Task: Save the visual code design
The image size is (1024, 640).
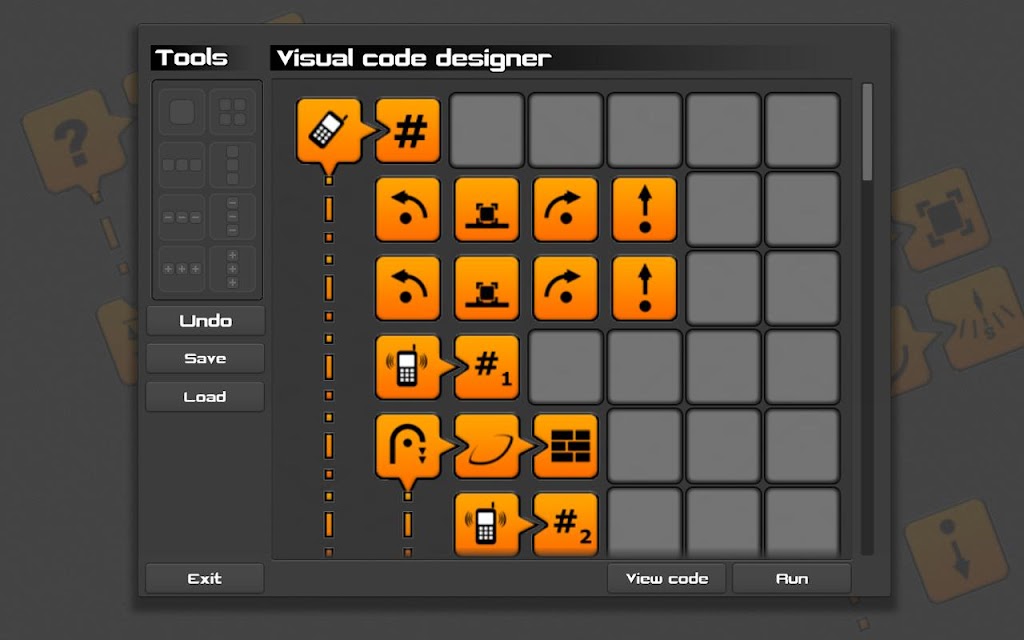Action: (x=206, y=359)
